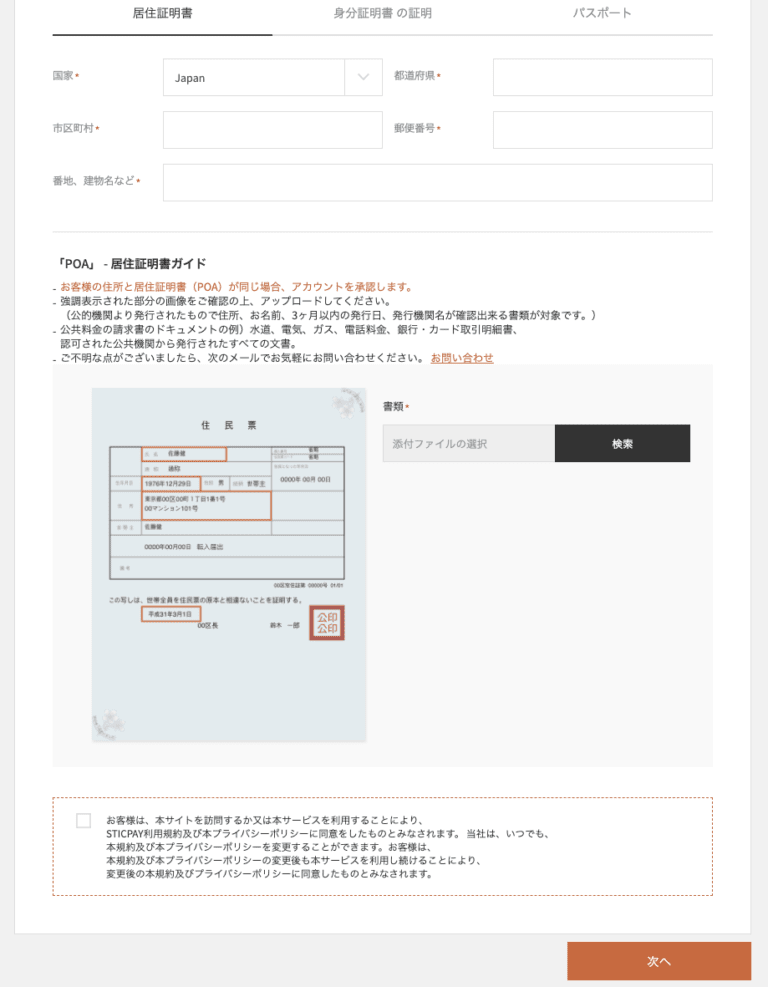
Task: Click the 平成31年3月1日 date on sample
Action: click(x=171, y=614)
